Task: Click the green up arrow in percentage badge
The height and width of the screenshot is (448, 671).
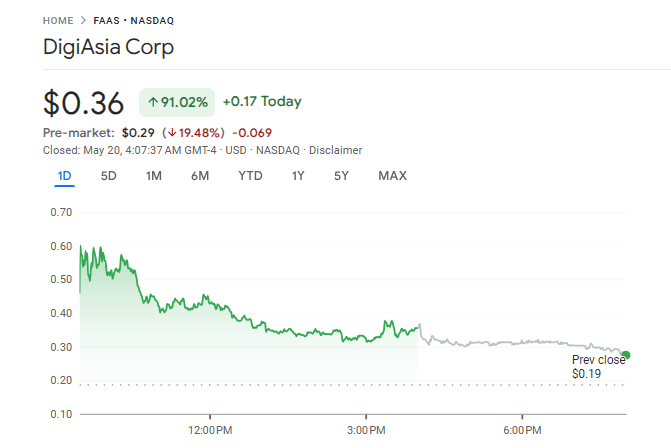Action: (x=153, y=102)
